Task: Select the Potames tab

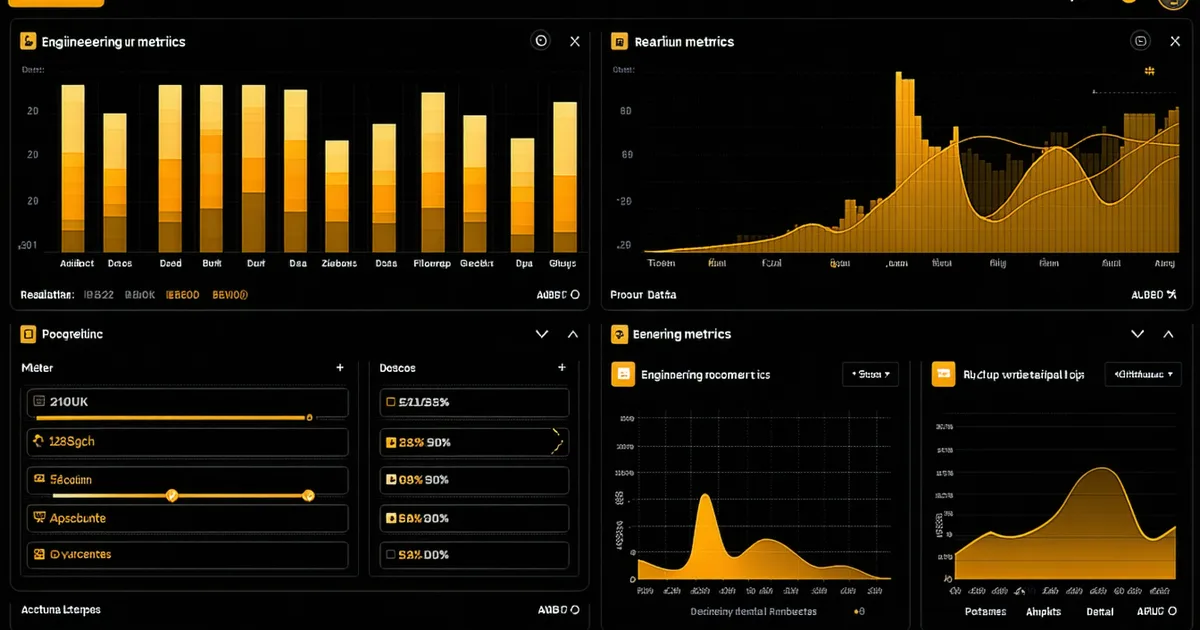Action: (x=985, y=611)
